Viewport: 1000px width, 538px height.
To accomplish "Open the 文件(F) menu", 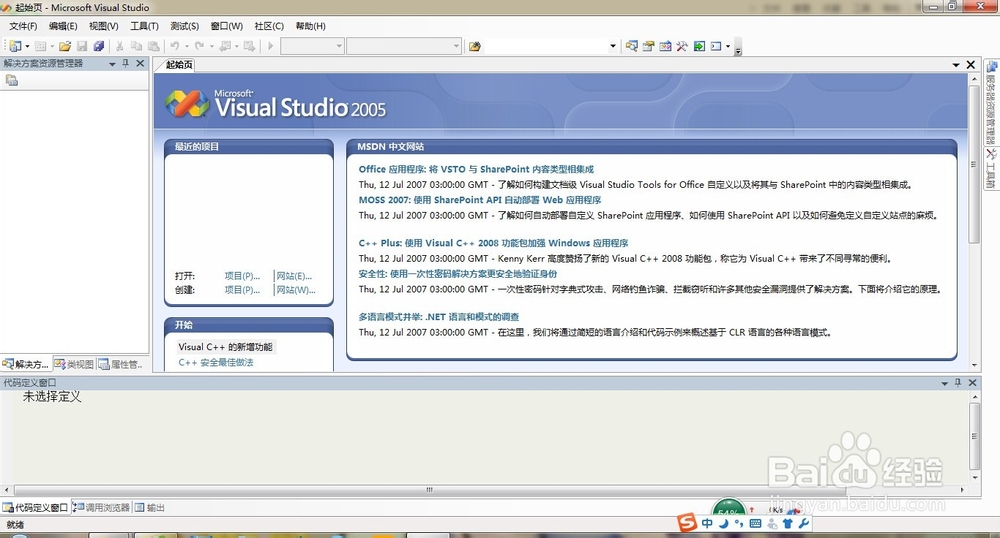I will (x=23, y=26).
